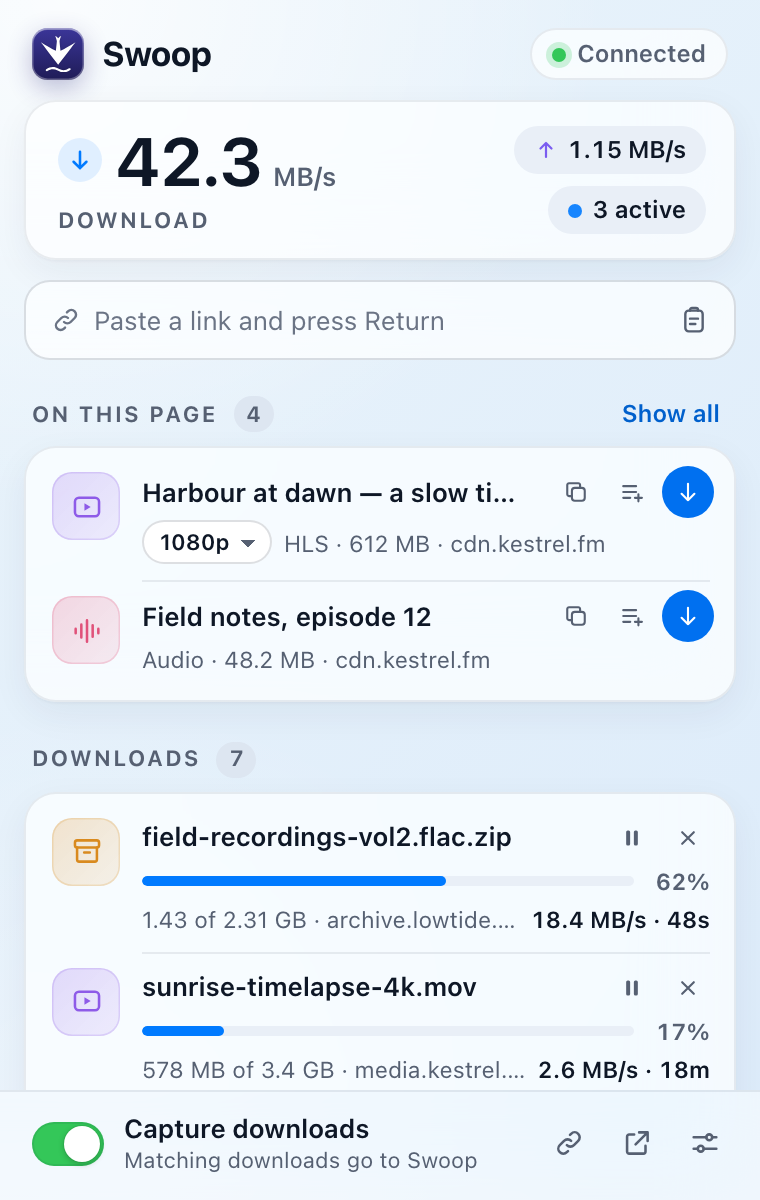Open Show all on this page
The width and height of the screenshot is (760, 1200).
[x=671, y=414]
